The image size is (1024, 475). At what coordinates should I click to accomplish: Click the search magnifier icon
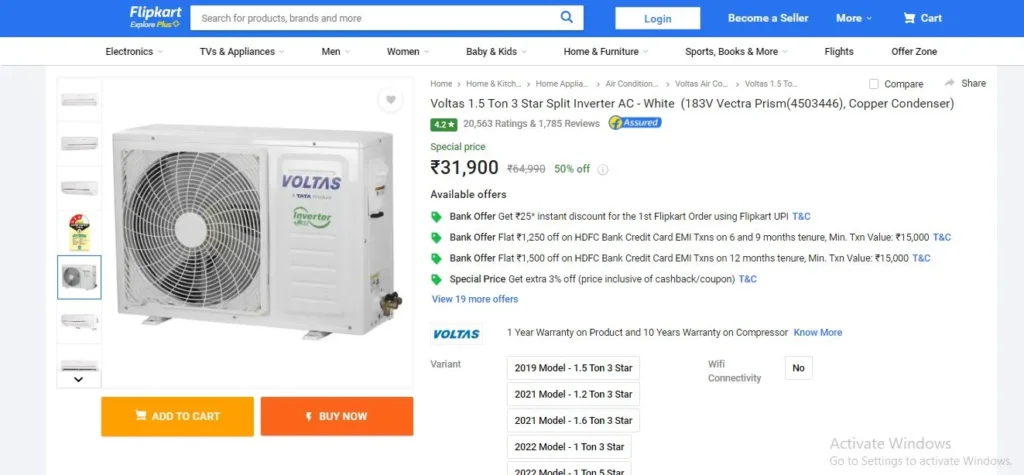[566, 18]
